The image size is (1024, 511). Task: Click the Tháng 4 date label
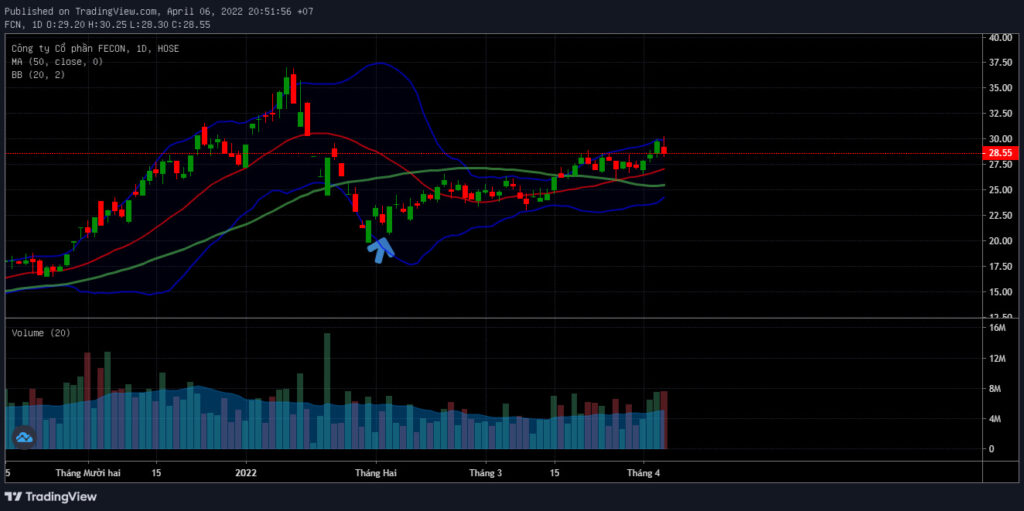pos(644,472)
